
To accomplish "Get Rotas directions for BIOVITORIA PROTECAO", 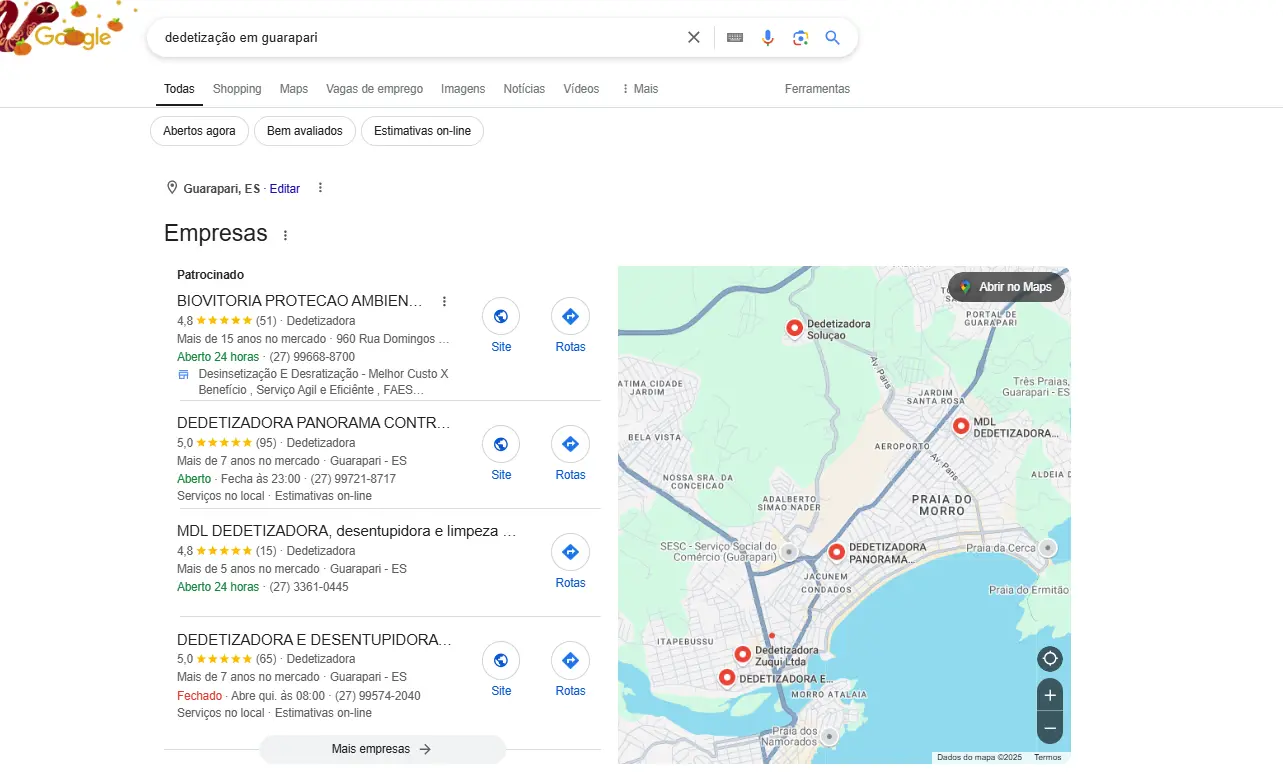I will pos(570,317).
